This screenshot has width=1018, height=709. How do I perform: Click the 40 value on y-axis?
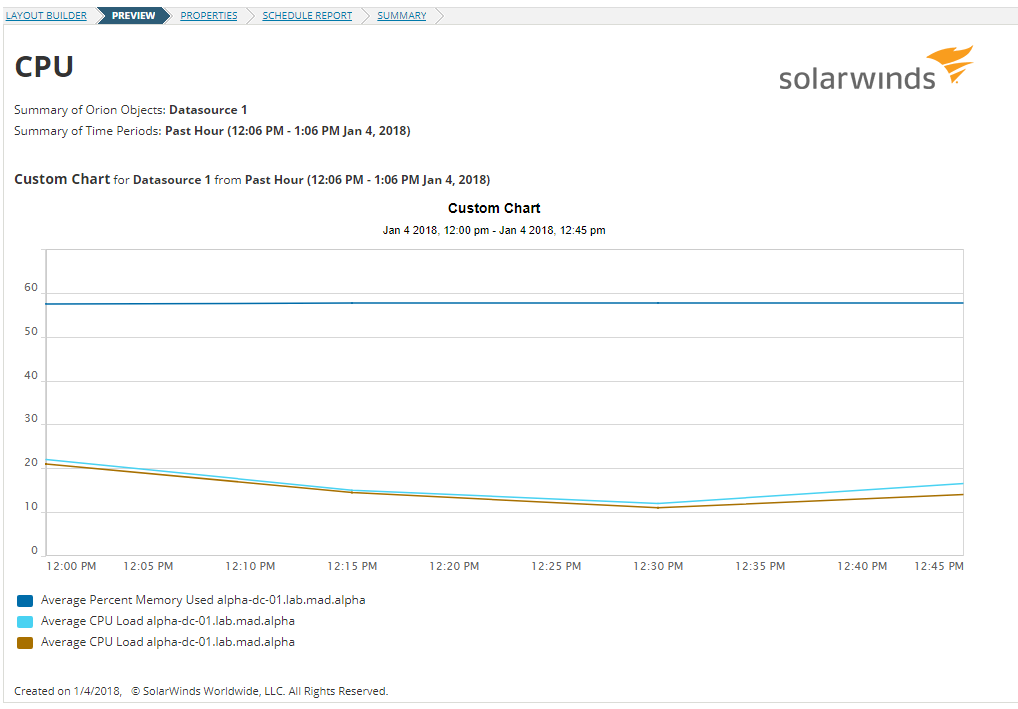click(x=31, y=375)
